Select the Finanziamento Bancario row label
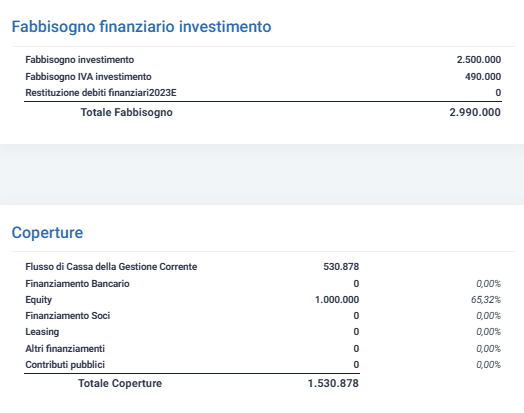Viewport: 524px width, 413px height. click(77, 284)
